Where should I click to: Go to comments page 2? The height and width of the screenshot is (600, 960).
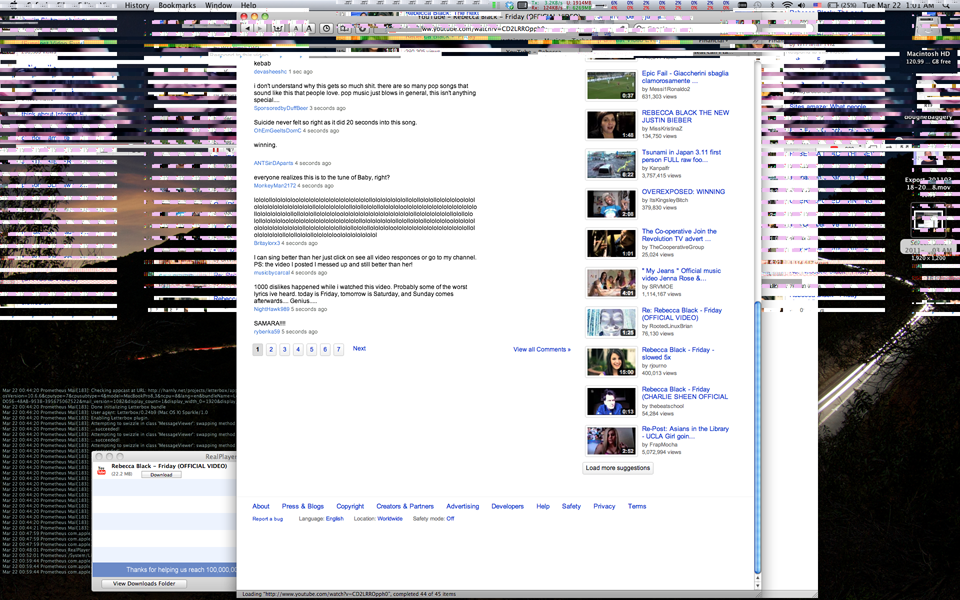271,349
